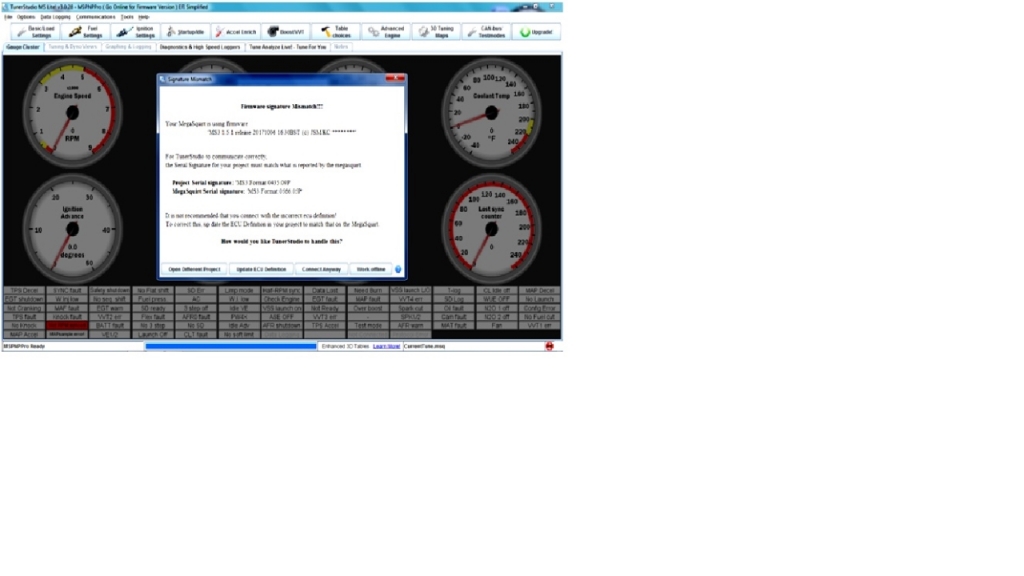Open the Options menu
This screenshot has height=576, width=1024.
pos(26,17)
